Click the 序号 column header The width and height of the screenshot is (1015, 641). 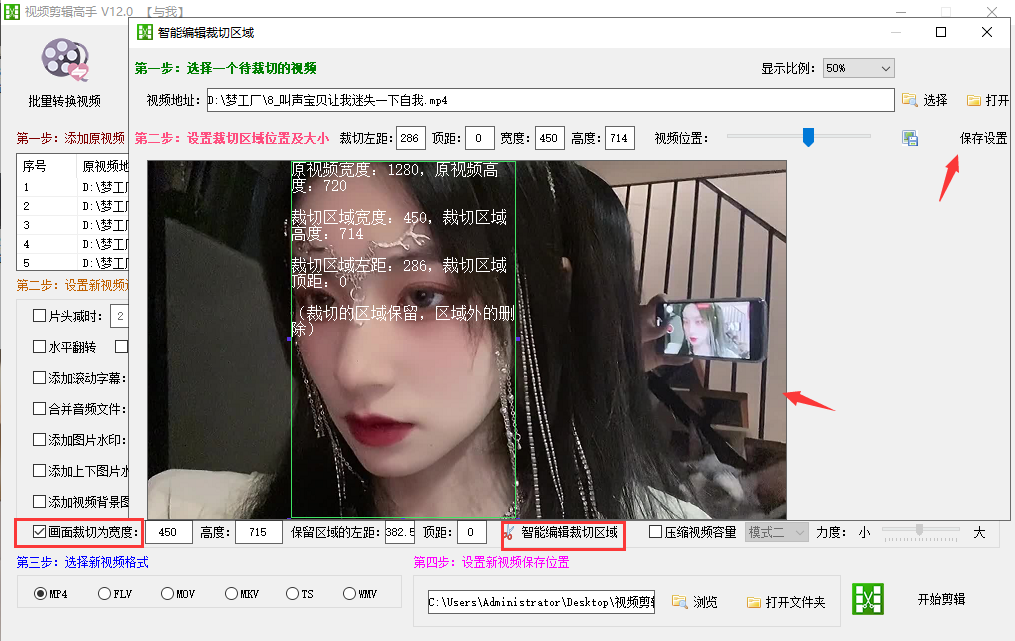[x=47, y=166]
